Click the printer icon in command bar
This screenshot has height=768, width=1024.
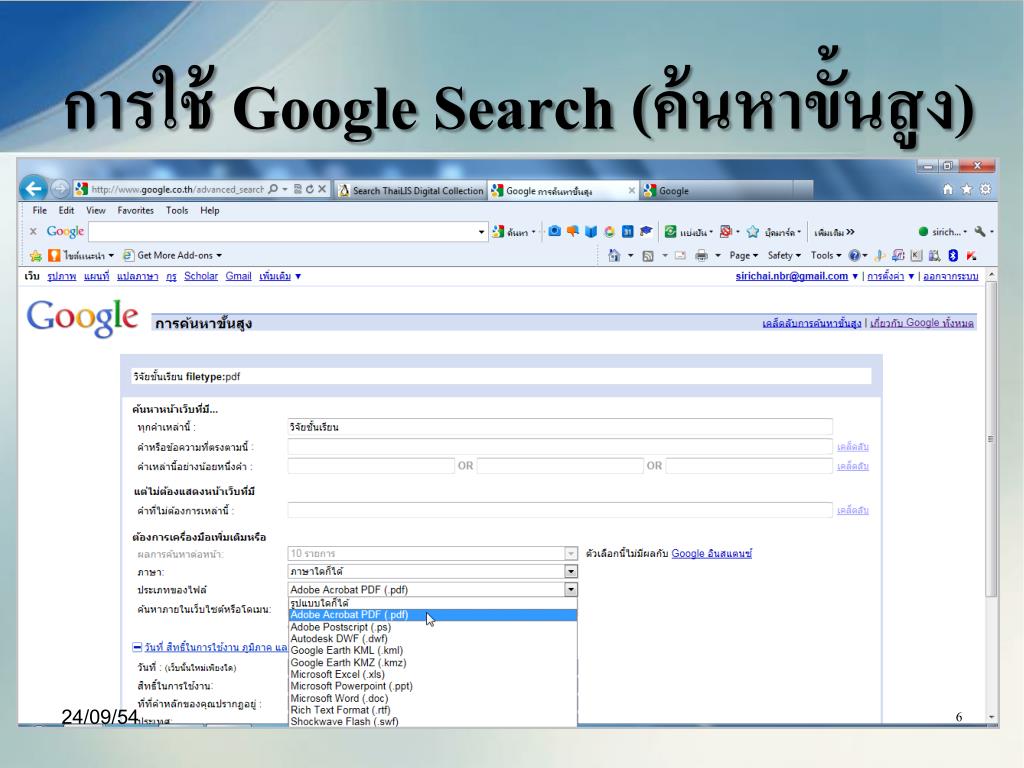click(x=701, y=255)
